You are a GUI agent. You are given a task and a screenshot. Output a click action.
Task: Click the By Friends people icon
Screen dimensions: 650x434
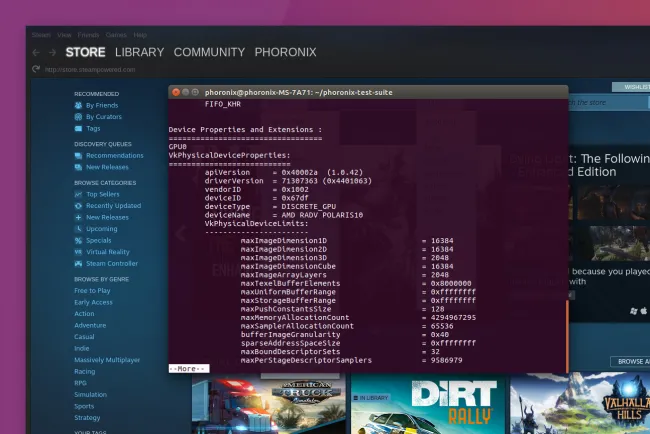(78, 105)
